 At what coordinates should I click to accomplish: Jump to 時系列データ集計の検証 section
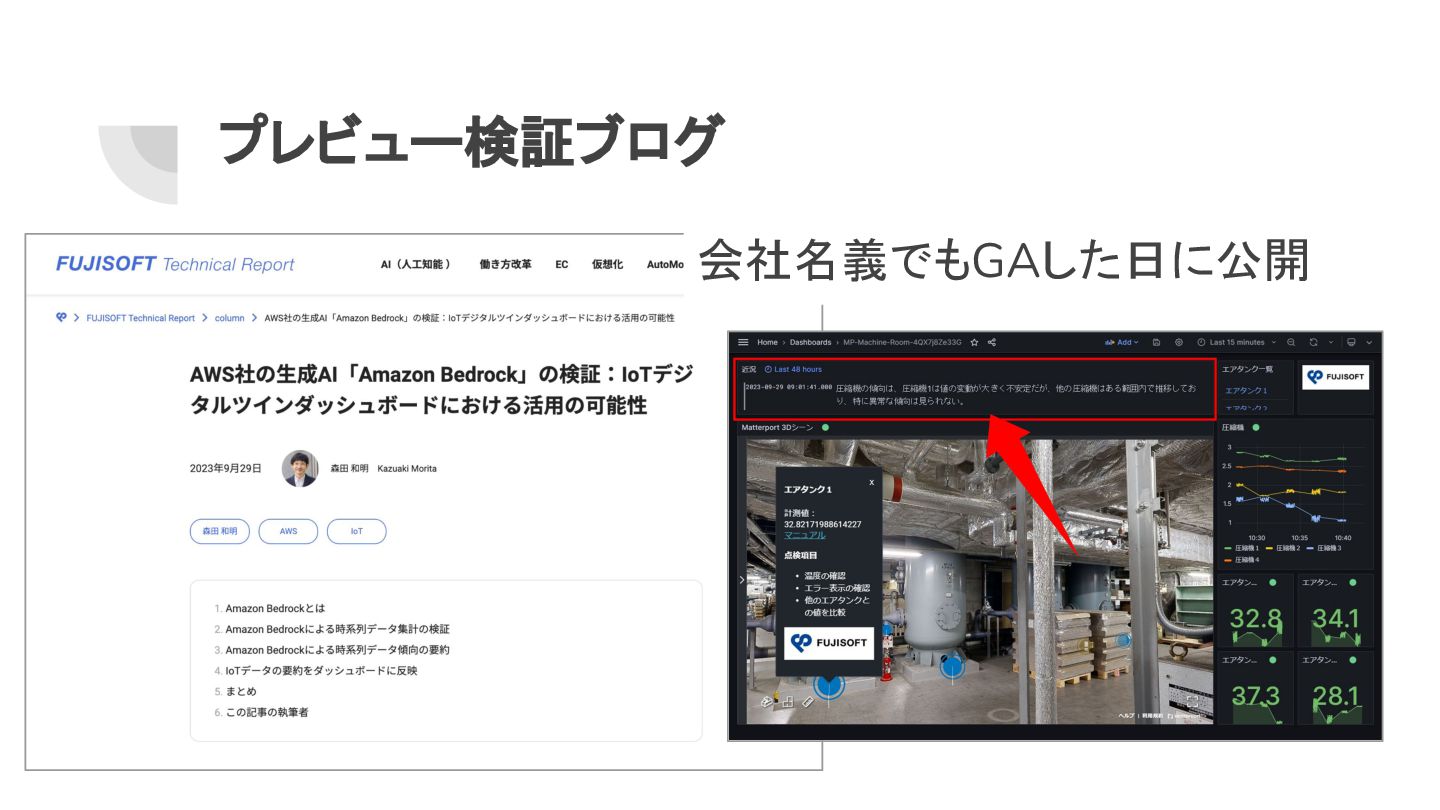[x=337, y=629]
